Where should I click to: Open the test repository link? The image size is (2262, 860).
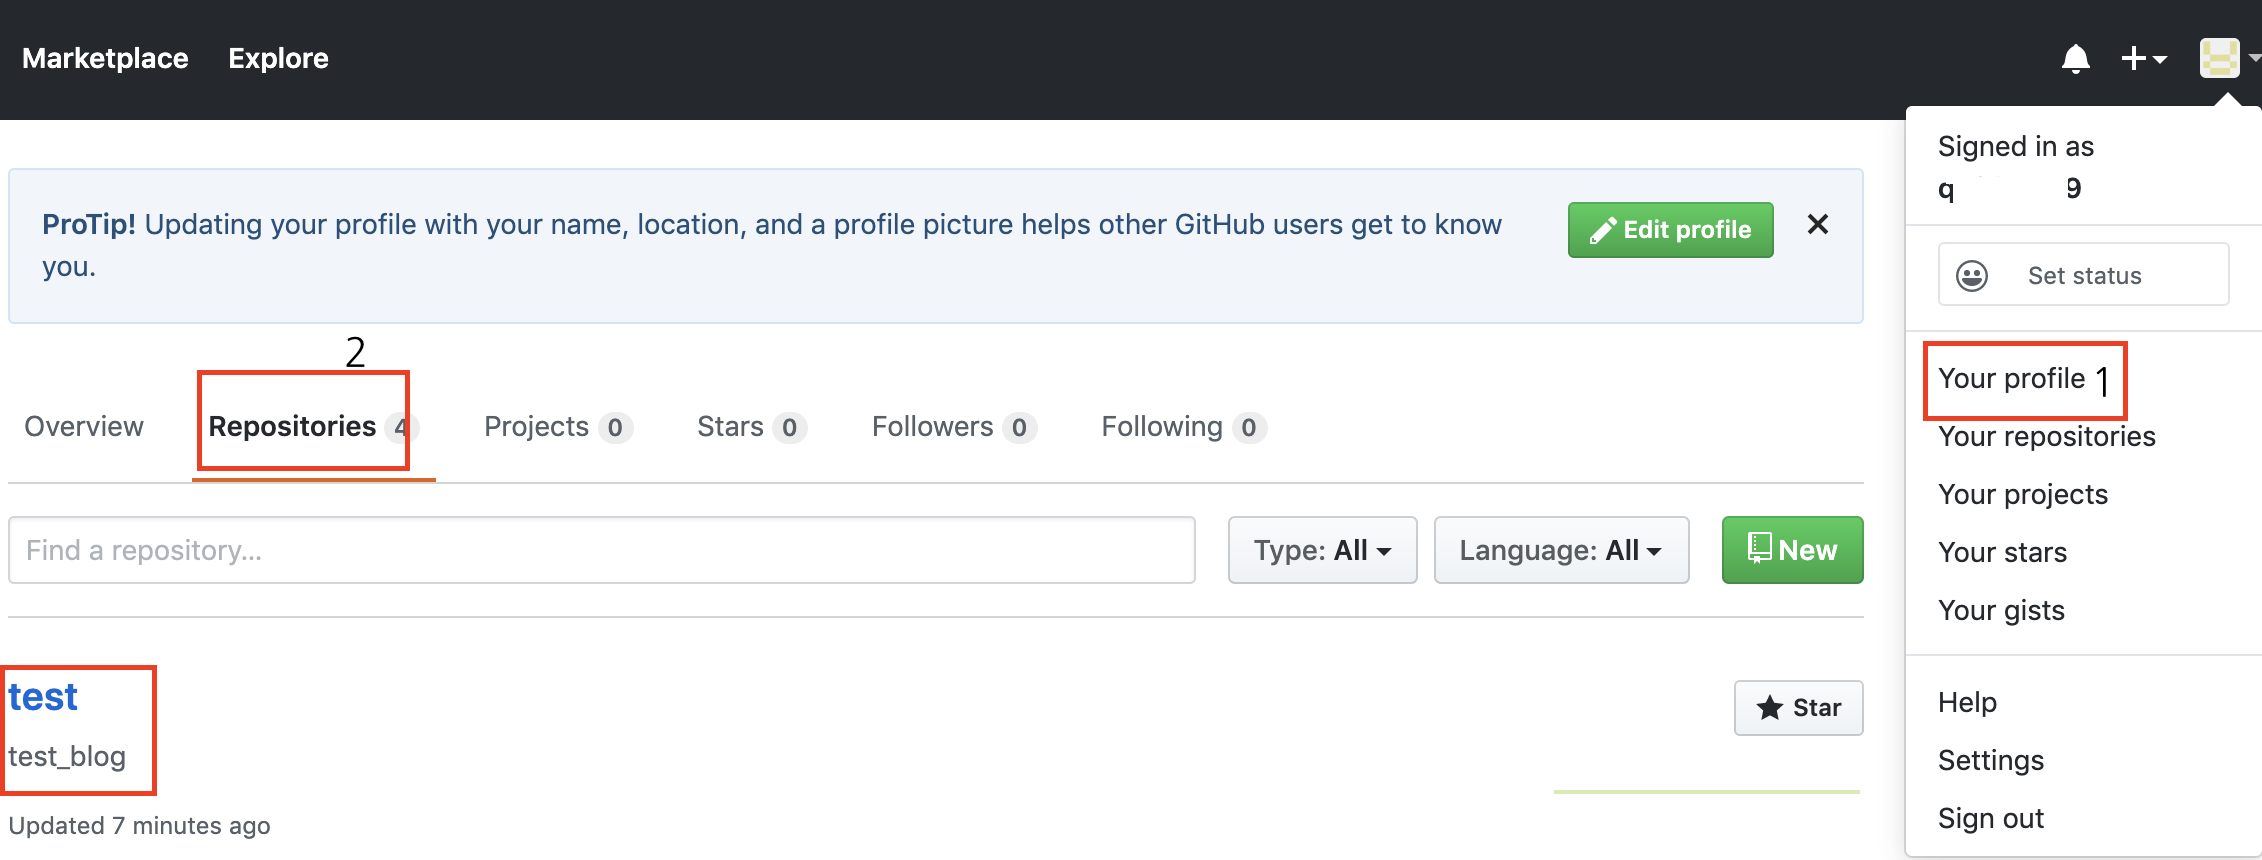(43, 697)
